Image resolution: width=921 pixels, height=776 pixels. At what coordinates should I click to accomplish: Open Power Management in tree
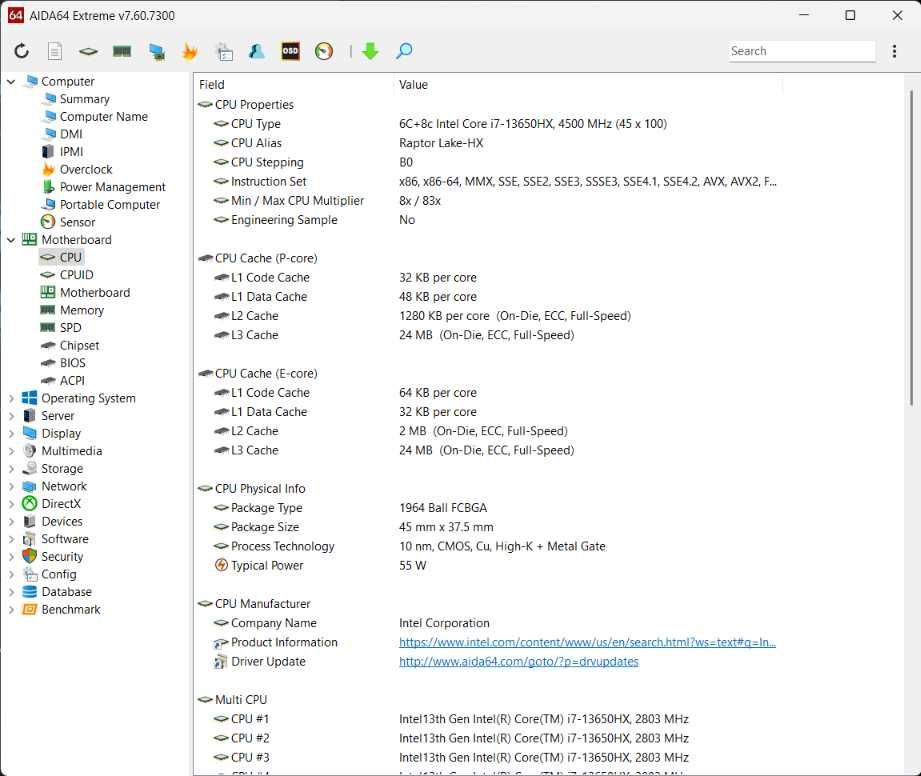[x=112, y=187]
